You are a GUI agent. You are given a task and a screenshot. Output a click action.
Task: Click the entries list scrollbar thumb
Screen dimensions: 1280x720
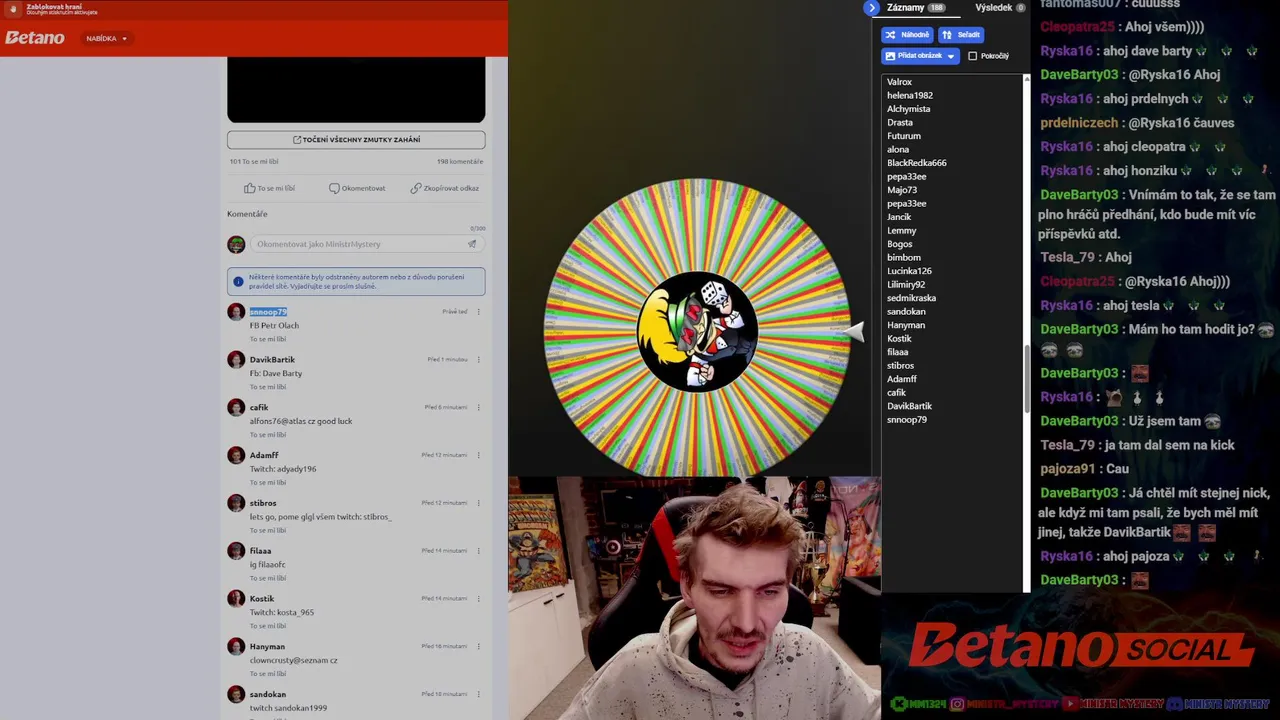point(1026,378)
